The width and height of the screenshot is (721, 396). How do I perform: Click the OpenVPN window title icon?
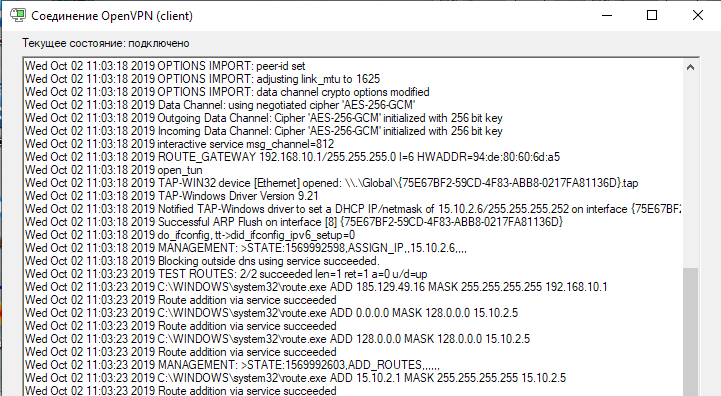pyautogui.click(x=17, y=15)
